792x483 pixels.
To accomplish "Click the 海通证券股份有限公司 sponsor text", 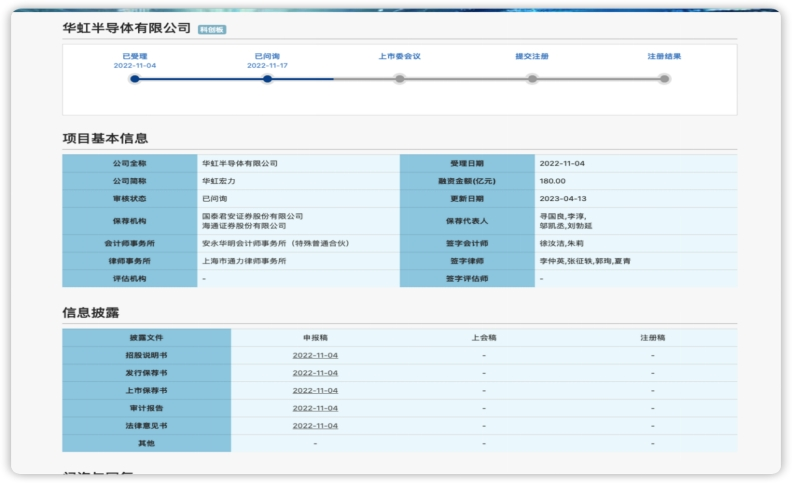I will (244, 226).
